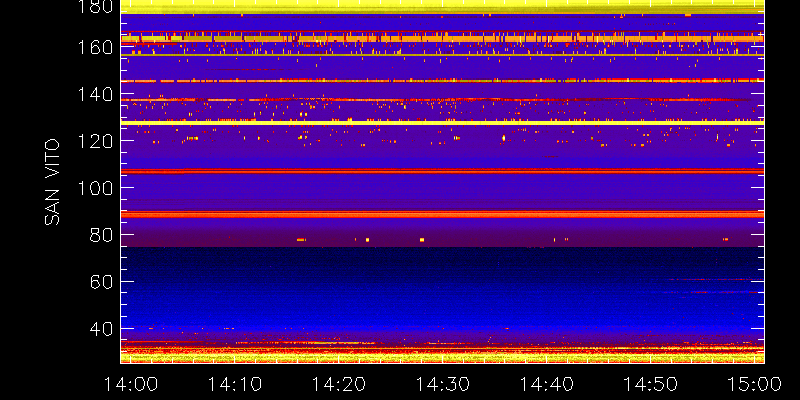The width and height of the screenshot is (800, 400).
Task: Click the 14:00 time axis label
Action: coord(131,384)
